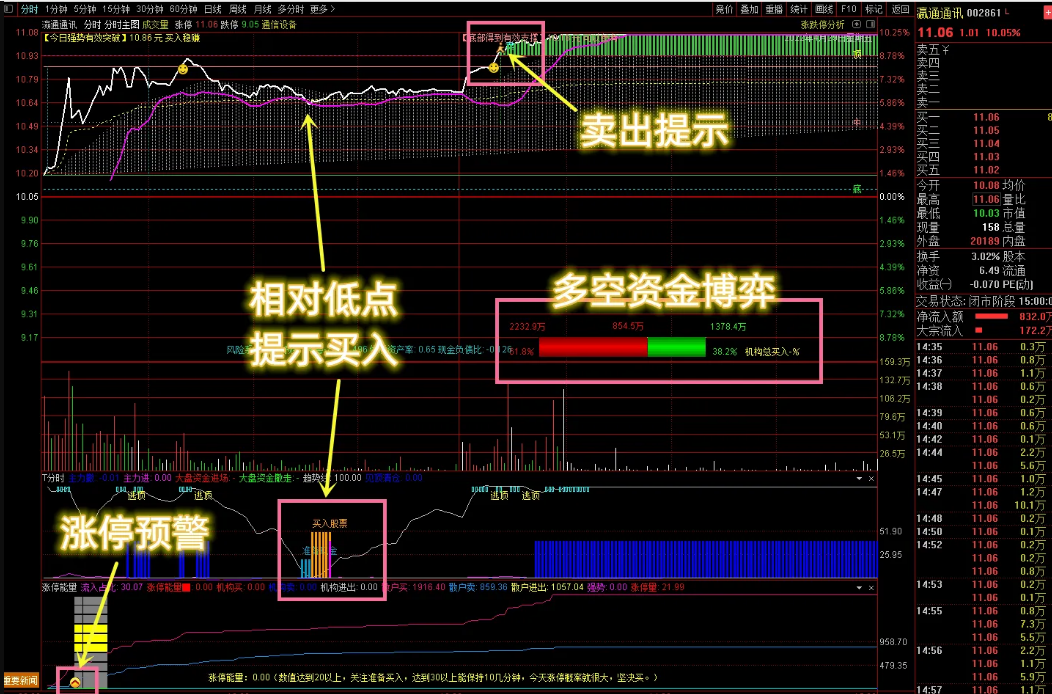Close the T分时 indicator panel
Viewport: 1052px width, 694px height.
coord(872,479)
